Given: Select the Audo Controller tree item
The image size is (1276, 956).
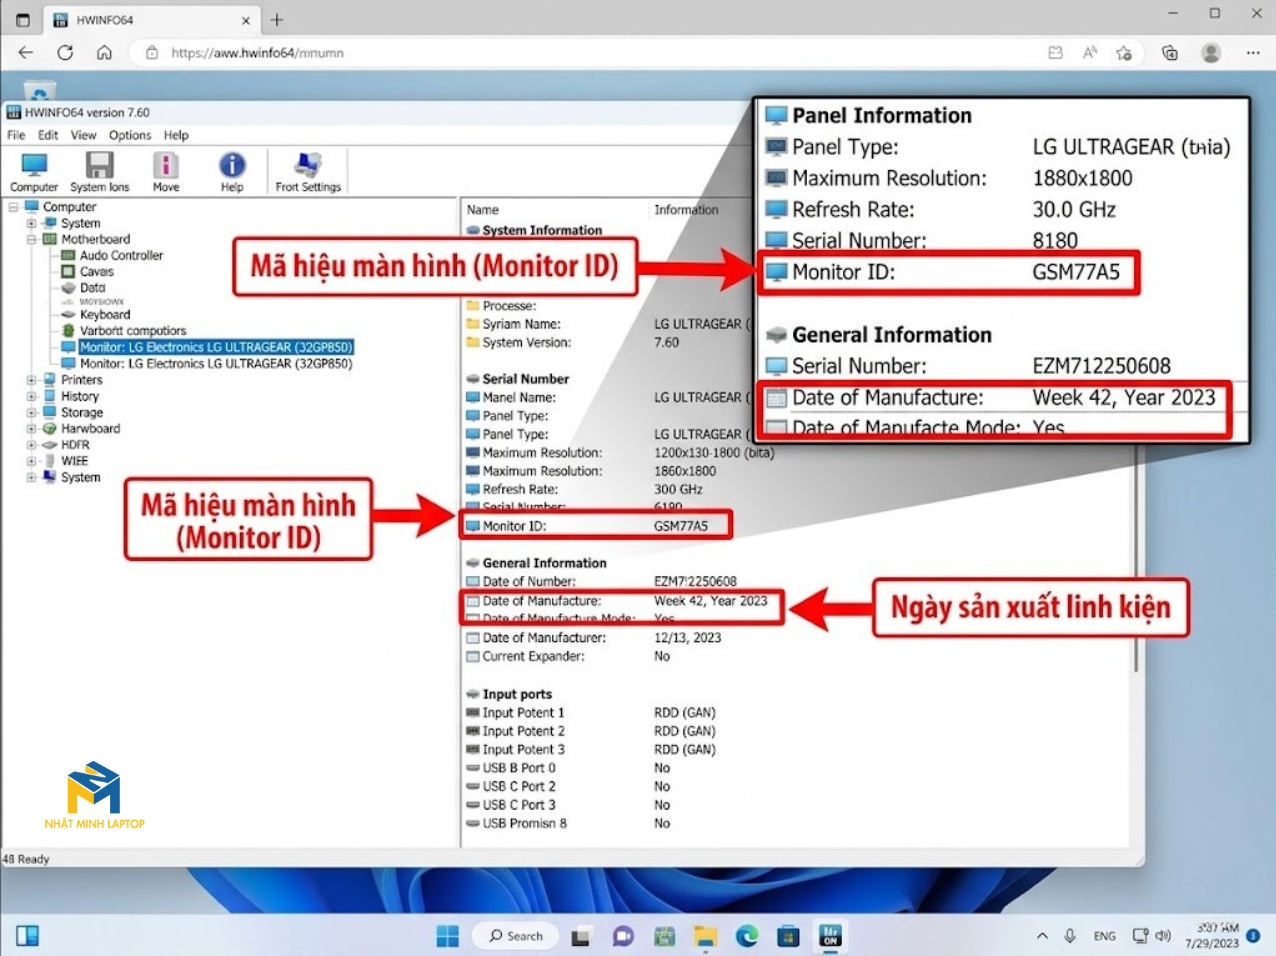Looking at the screenshot, I should pyautogui.click(x=121, y=255).
